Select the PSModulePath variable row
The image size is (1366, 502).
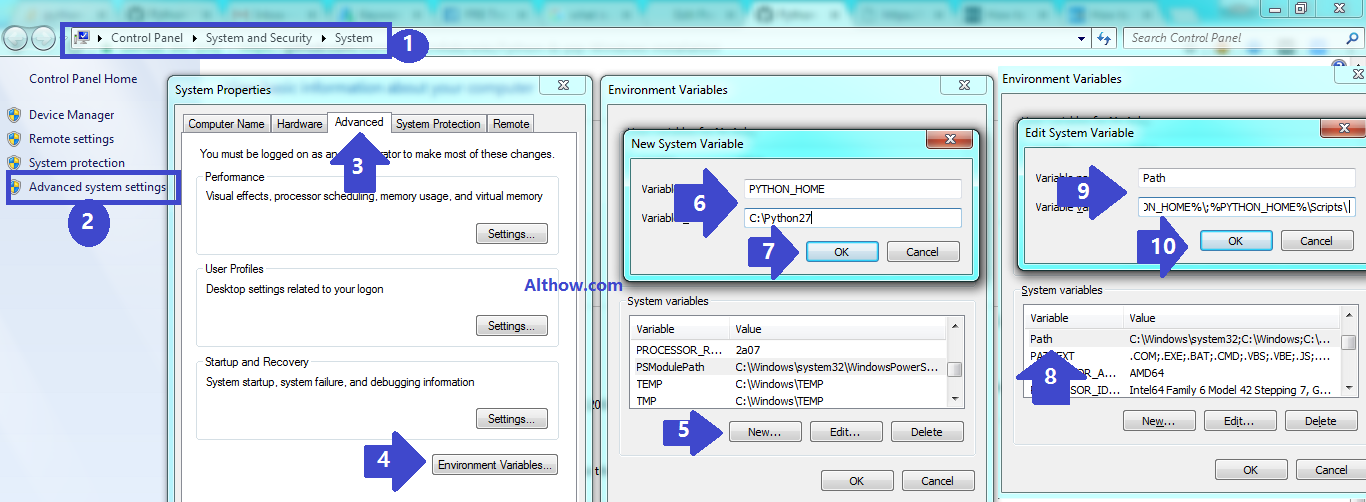788,367
